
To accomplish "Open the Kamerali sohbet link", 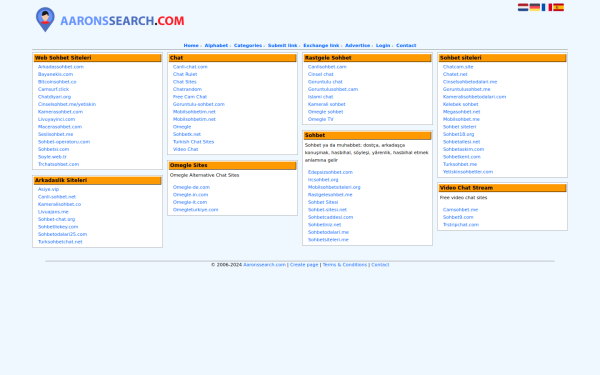I will pyautogui.click(x=326, y=104).
